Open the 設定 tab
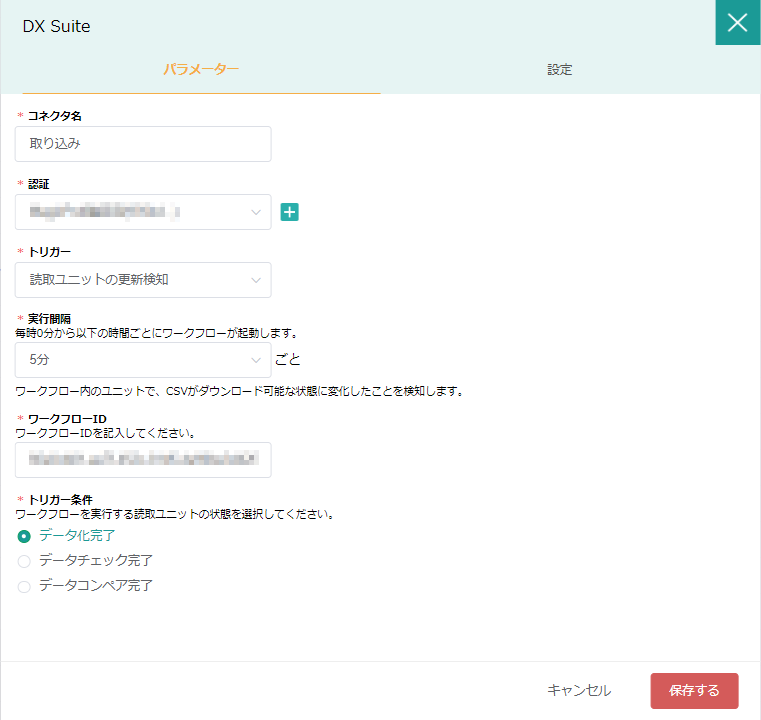 [560, 70]
